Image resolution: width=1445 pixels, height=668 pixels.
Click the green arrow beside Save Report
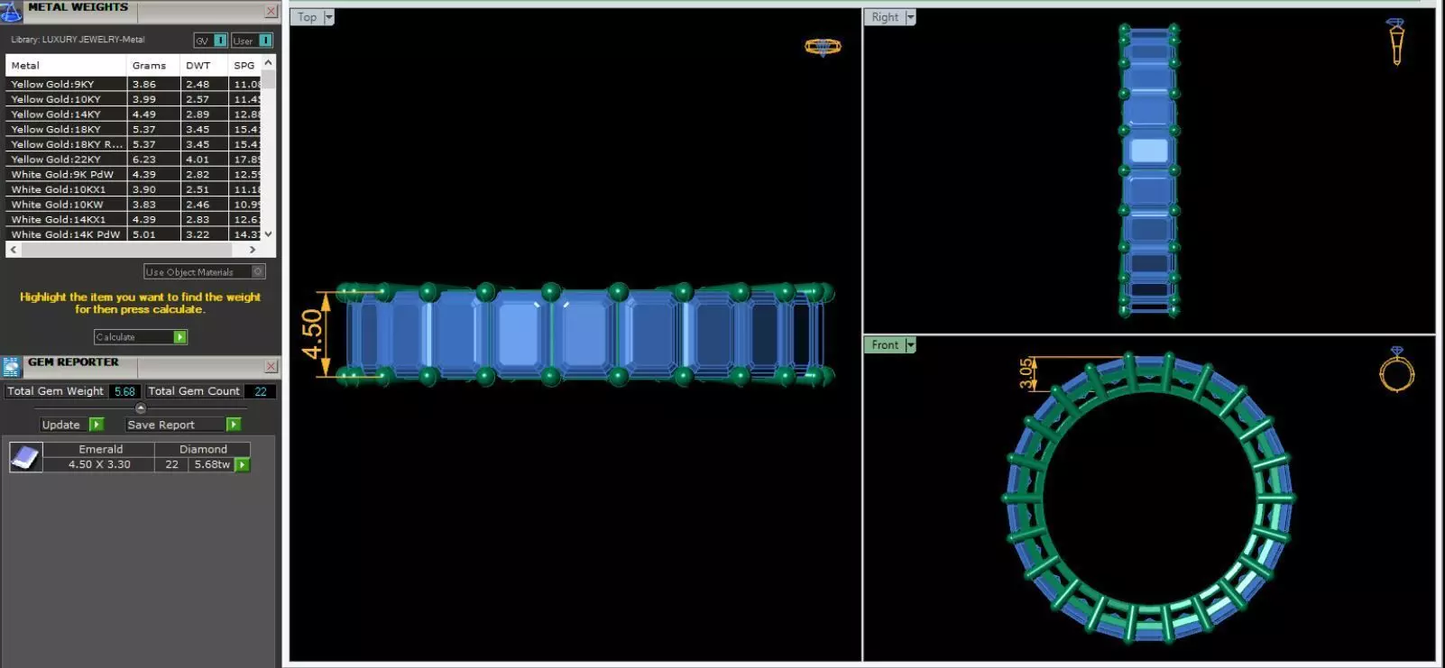(233, 425)
